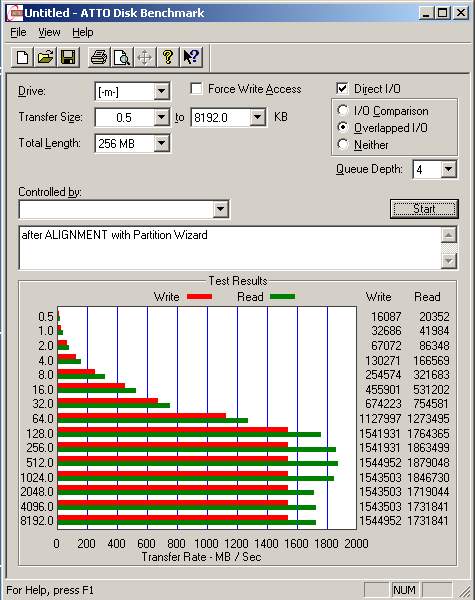Click the status bar text For Help, press F1
Viewport: 475px width, 600px height.
(x=50, y=590)
